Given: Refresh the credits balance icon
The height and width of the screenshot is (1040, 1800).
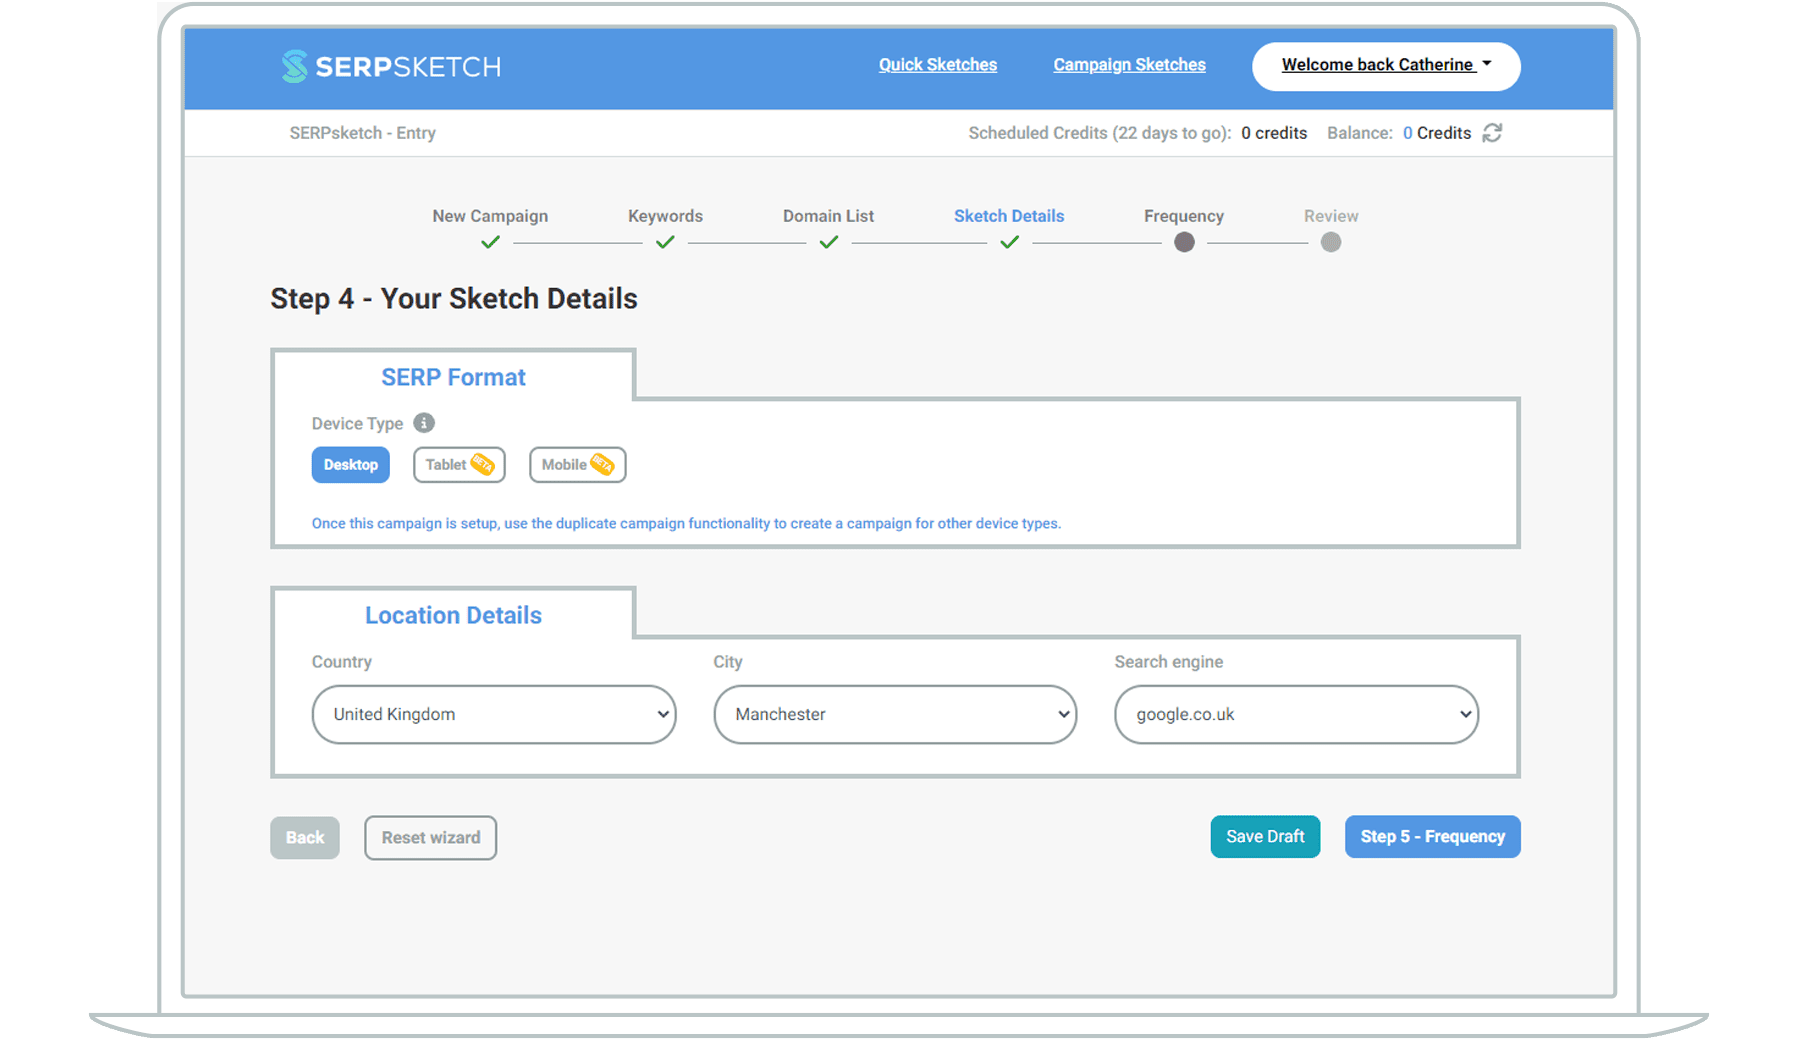Looking at the screenshot, I should click(x=1492, y=133).
